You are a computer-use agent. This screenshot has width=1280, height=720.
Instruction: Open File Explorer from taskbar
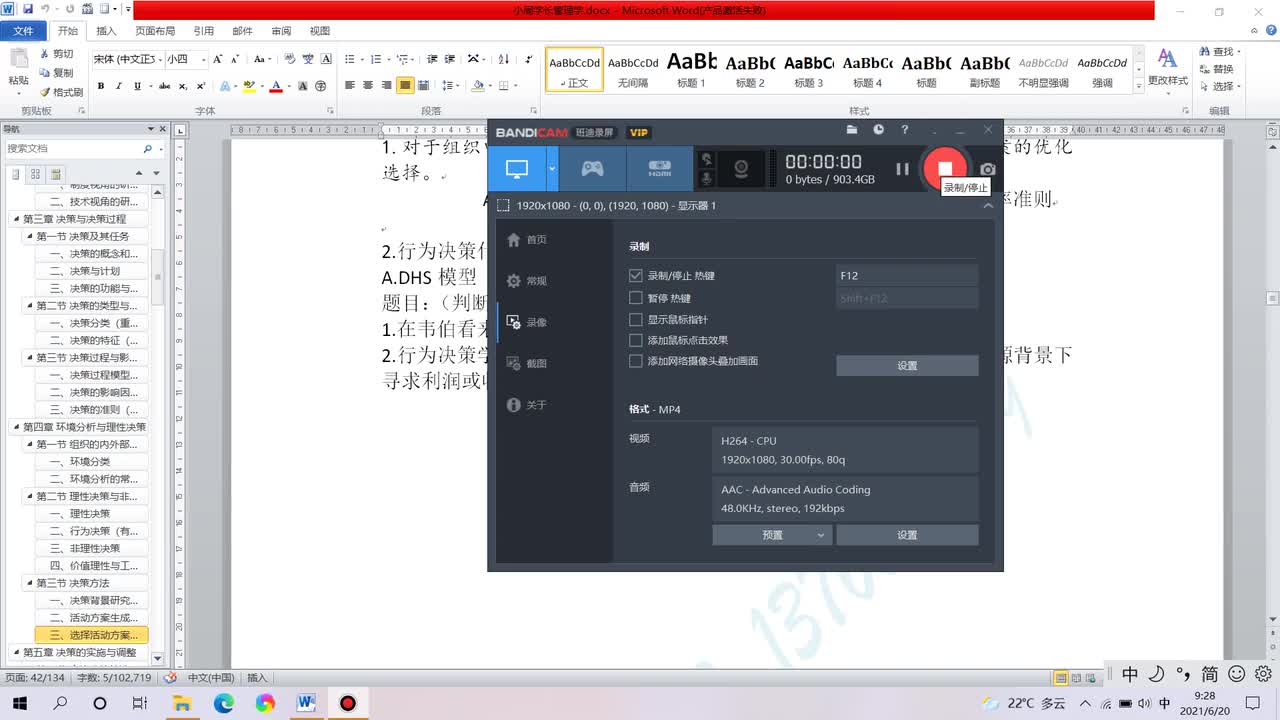(x=182, y=703)
